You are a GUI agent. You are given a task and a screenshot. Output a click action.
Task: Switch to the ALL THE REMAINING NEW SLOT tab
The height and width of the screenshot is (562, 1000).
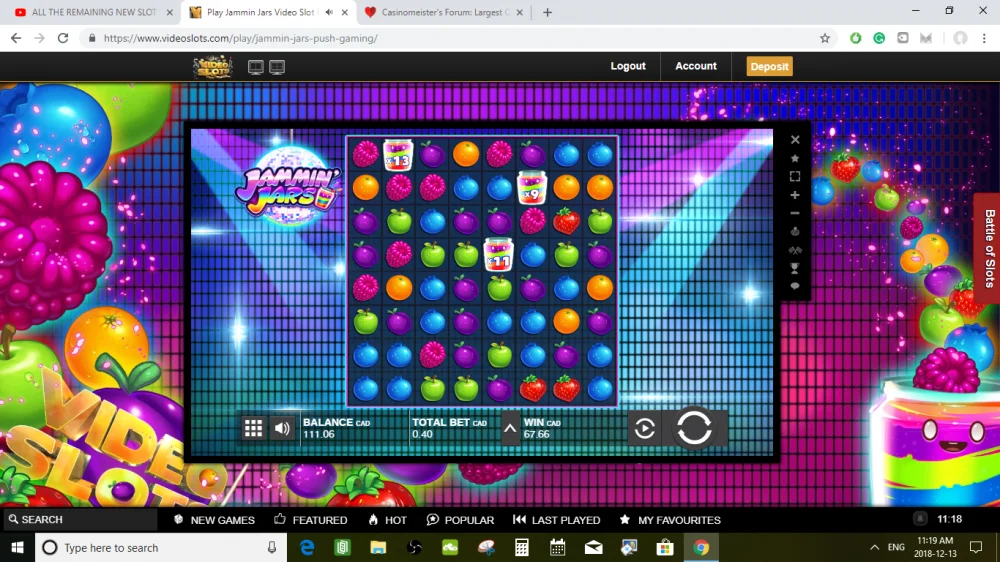(x=93, y=12)
